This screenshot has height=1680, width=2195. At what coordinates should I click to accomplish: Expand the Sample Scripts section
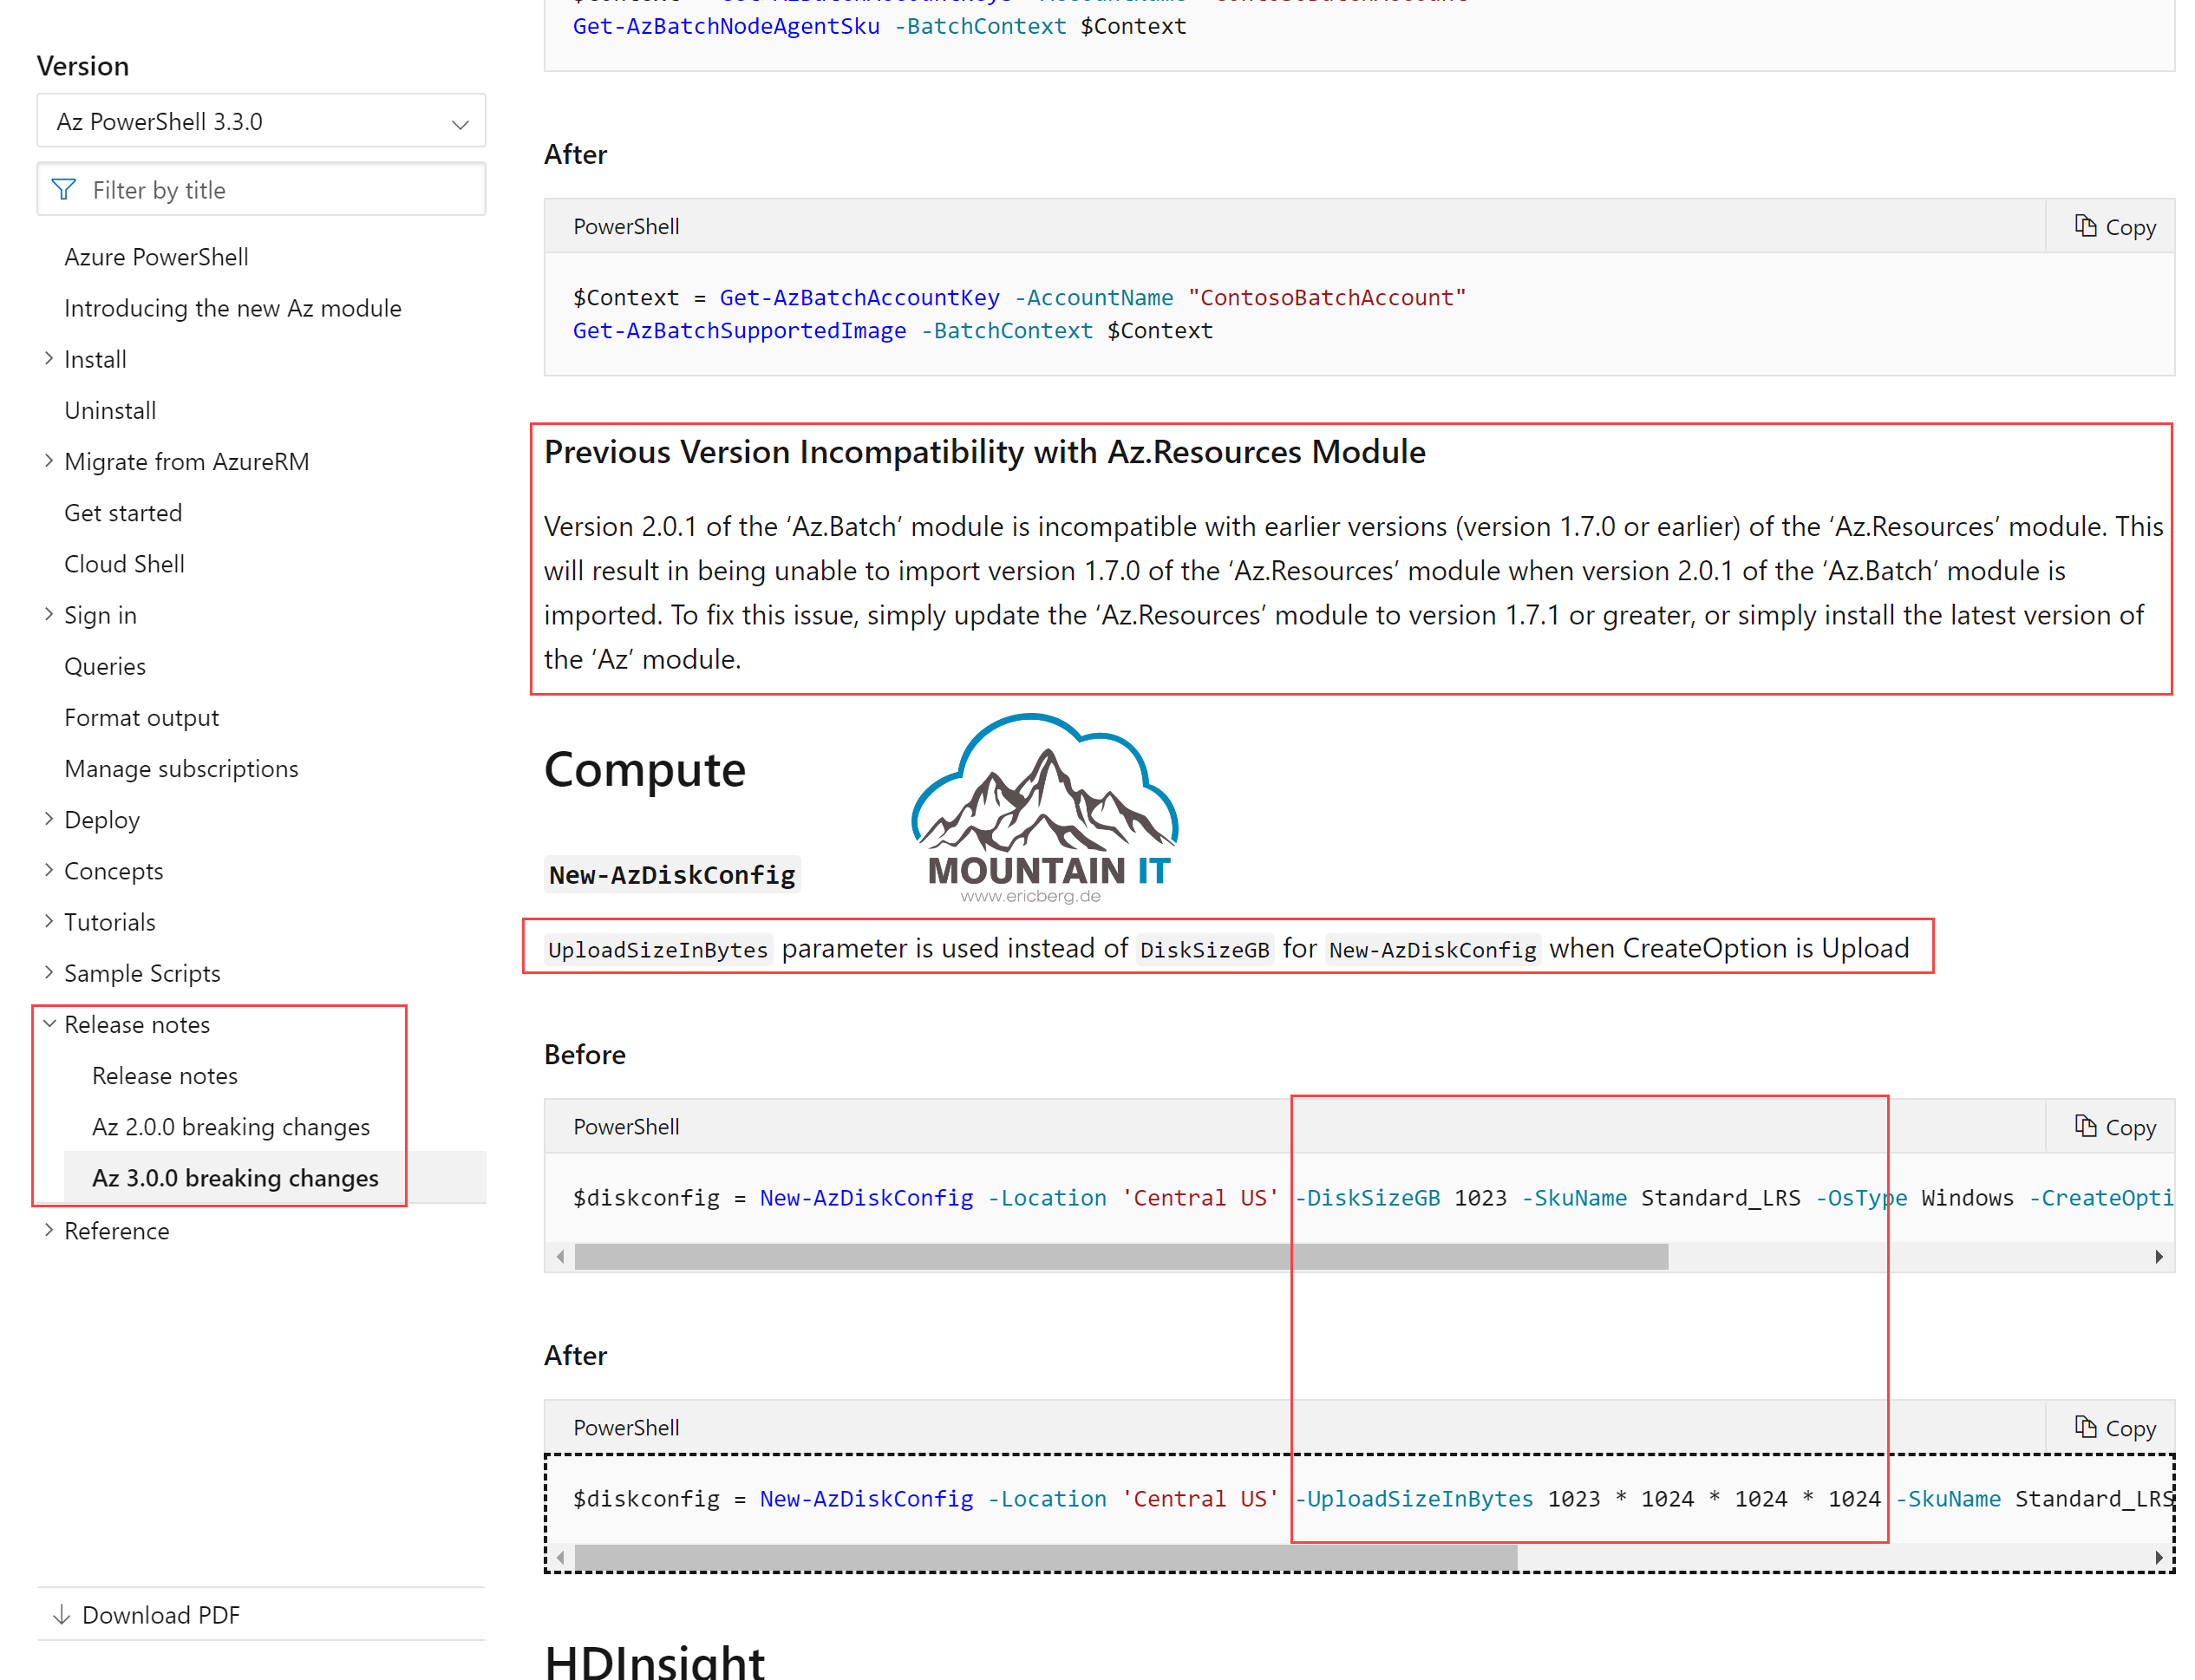(50, 972)
